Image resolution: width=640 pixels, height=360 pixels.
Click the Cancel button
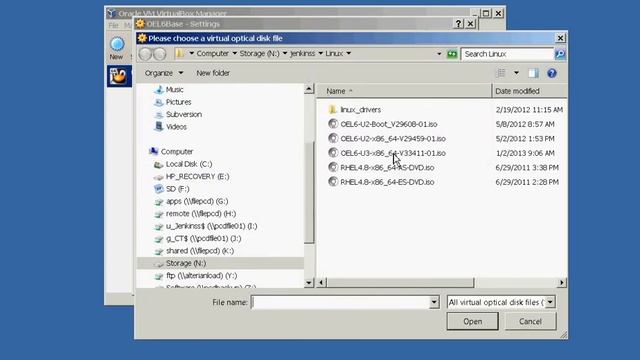530,321
